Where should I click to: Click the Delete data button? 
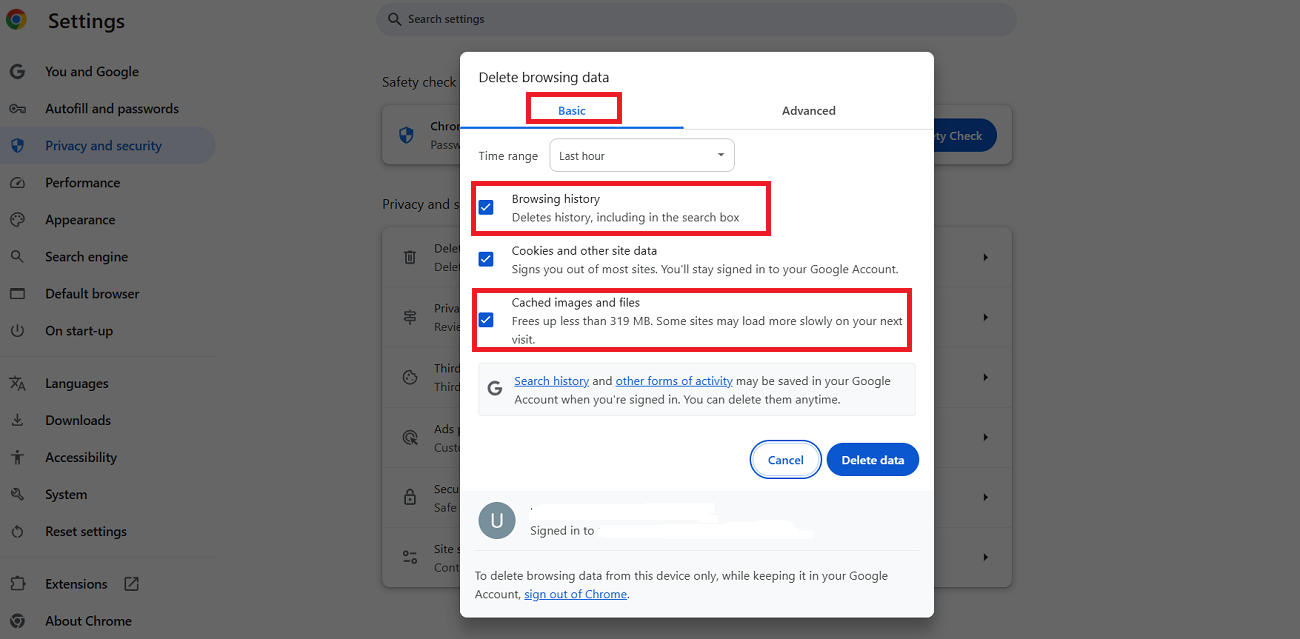pos(872,459)
